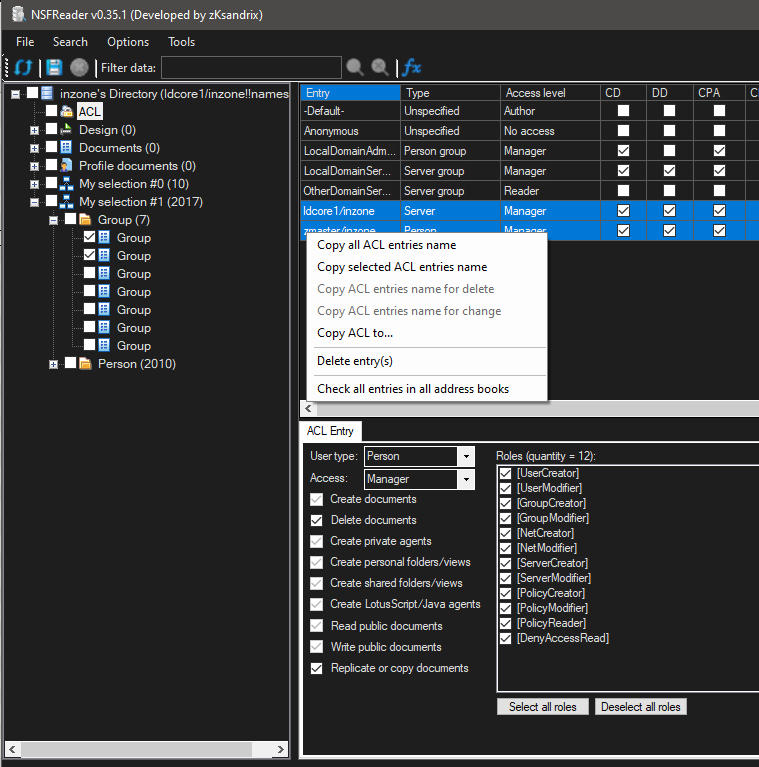Click into the Filter data input field
The width and height of the screenshot is (759, 767).
pos(250,68)
